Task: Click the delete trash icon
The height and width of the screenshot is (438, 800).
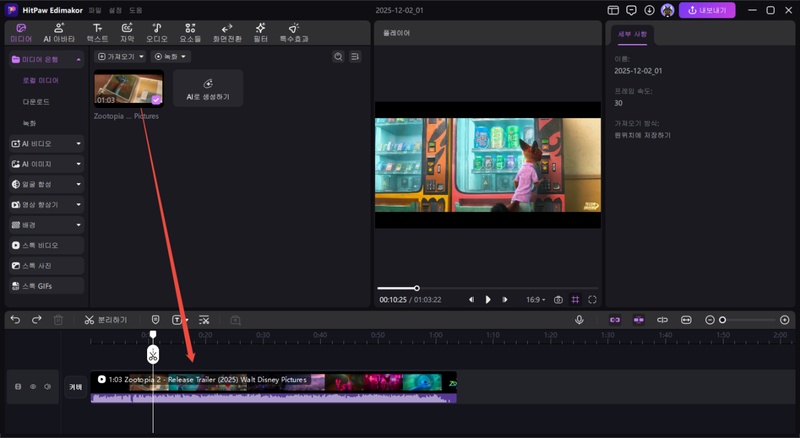Action: (58, 320)
